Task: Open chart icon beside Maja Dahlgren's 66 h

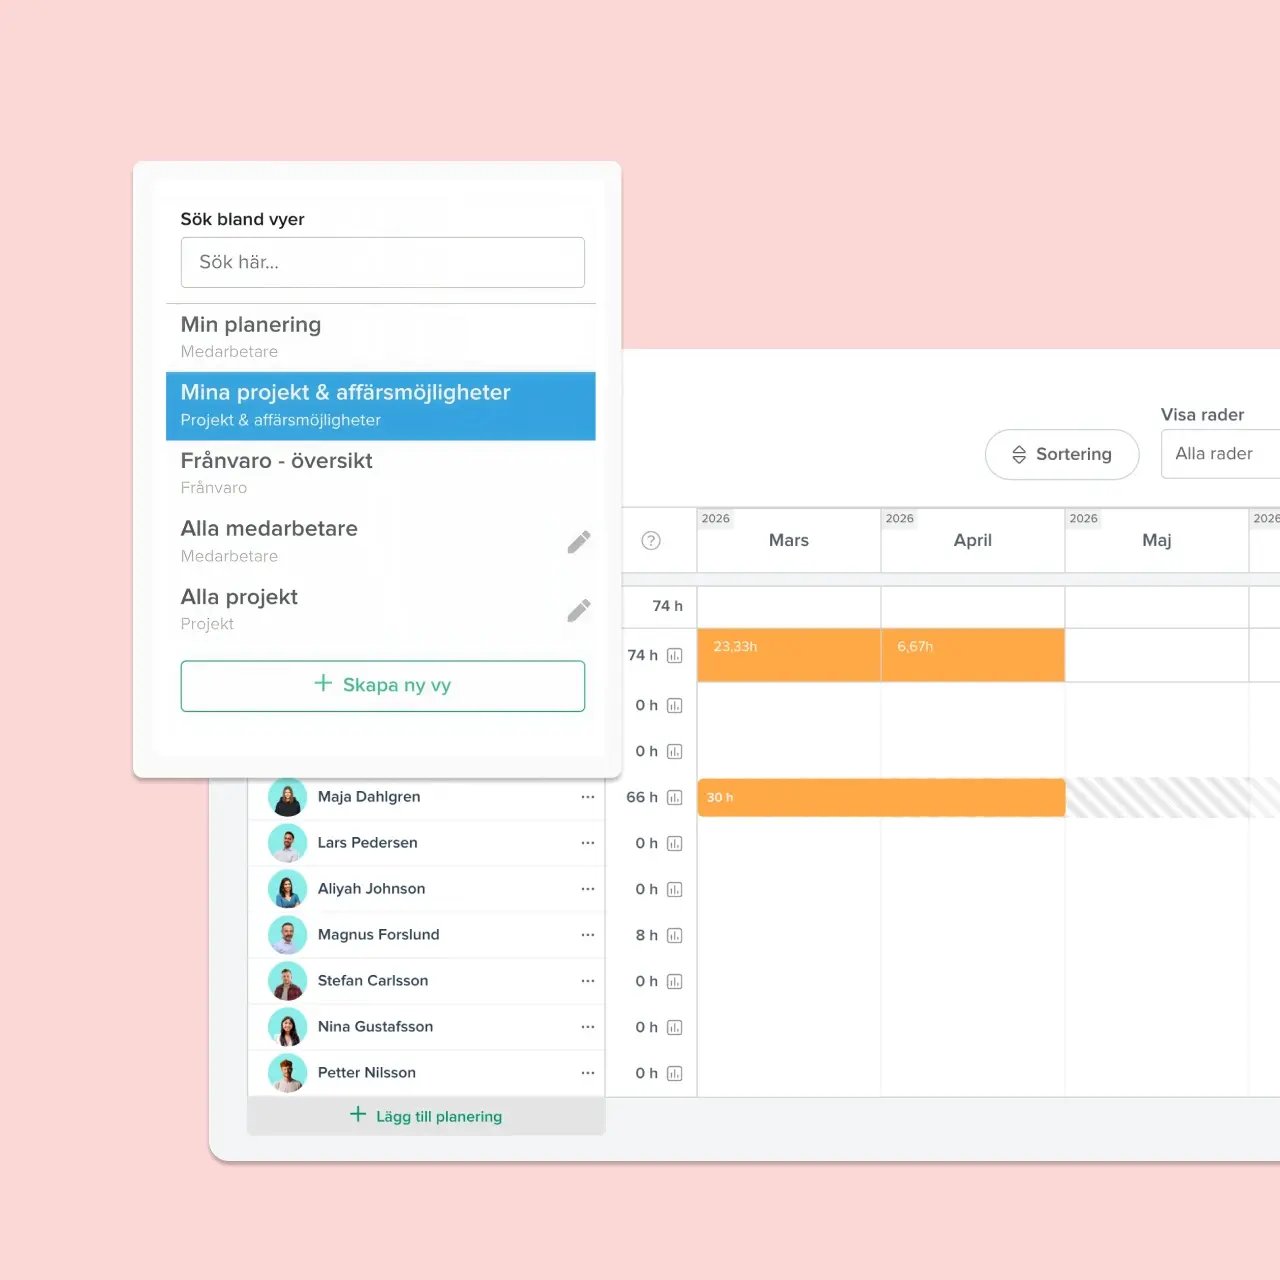Action: 675,798
